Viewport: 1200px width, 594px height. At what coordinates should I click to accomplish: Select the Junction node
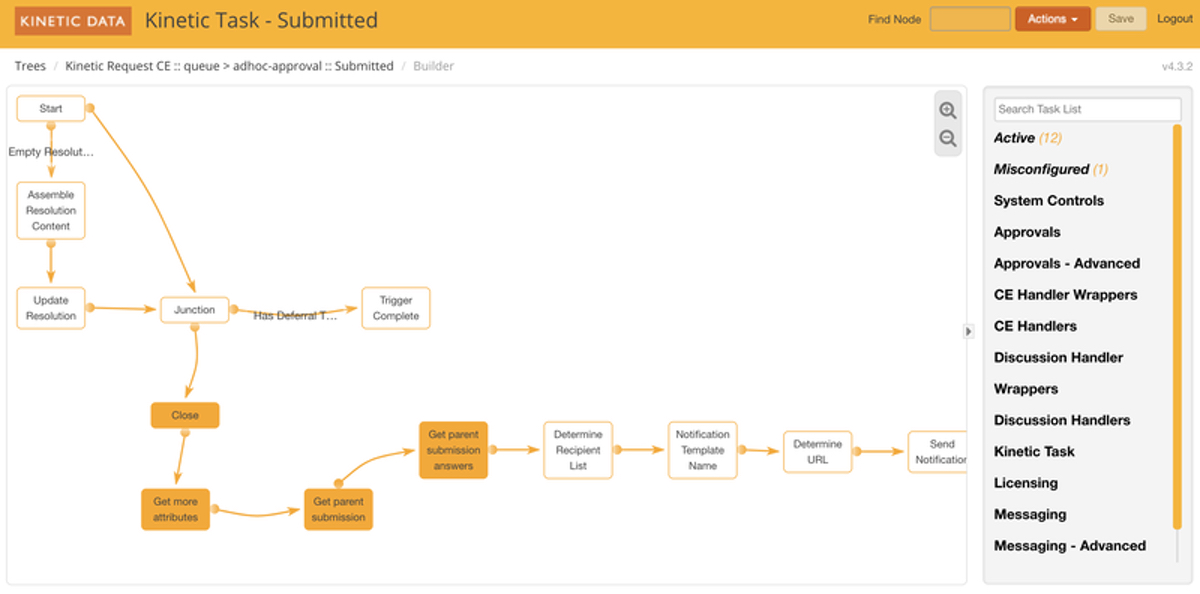pyautogui.click(x=195, y=310)
